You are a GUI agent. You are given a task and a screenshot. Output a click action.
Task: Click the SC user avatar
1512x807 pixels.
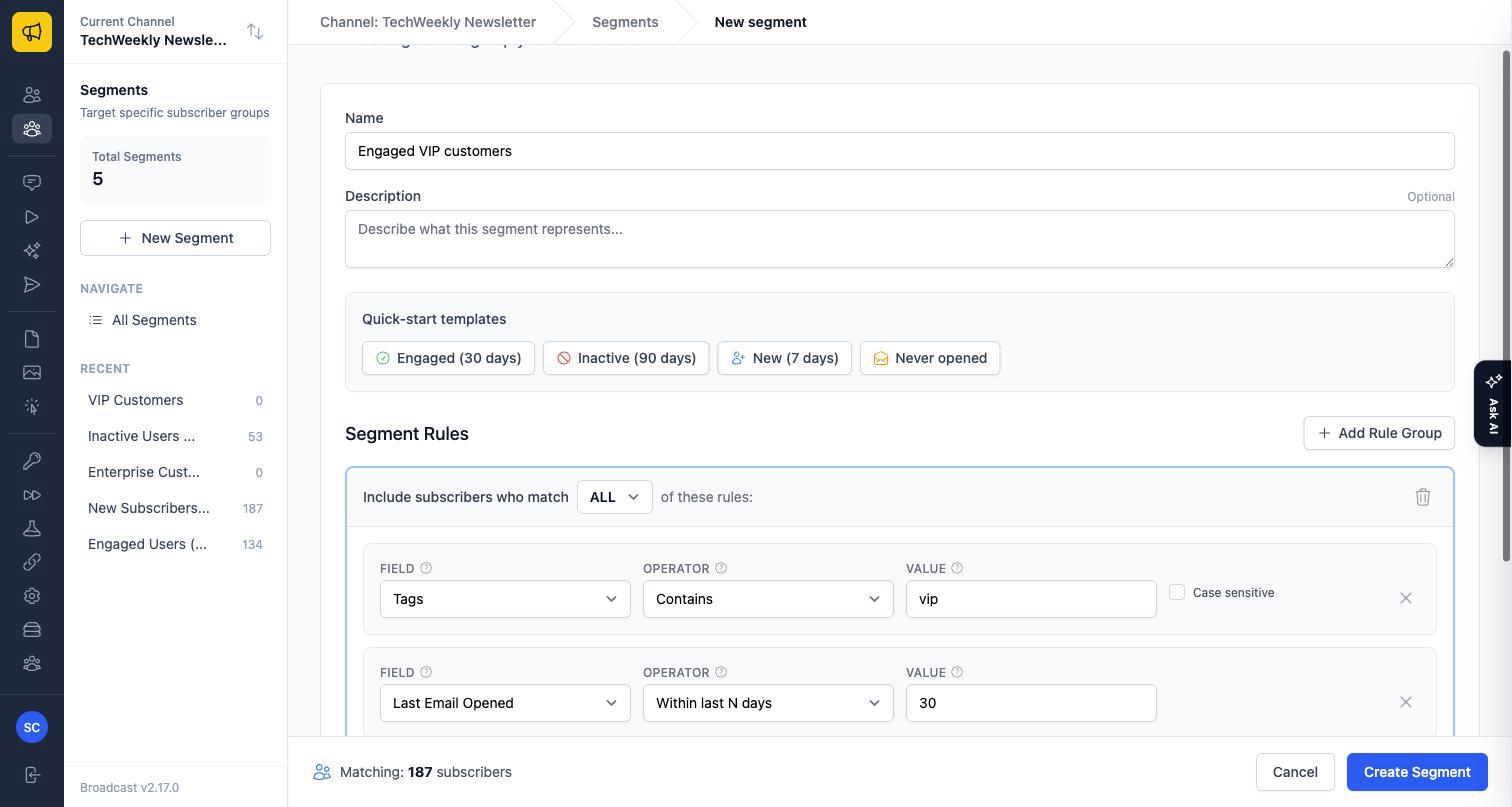pyautogui.click(x=32, y=727)
